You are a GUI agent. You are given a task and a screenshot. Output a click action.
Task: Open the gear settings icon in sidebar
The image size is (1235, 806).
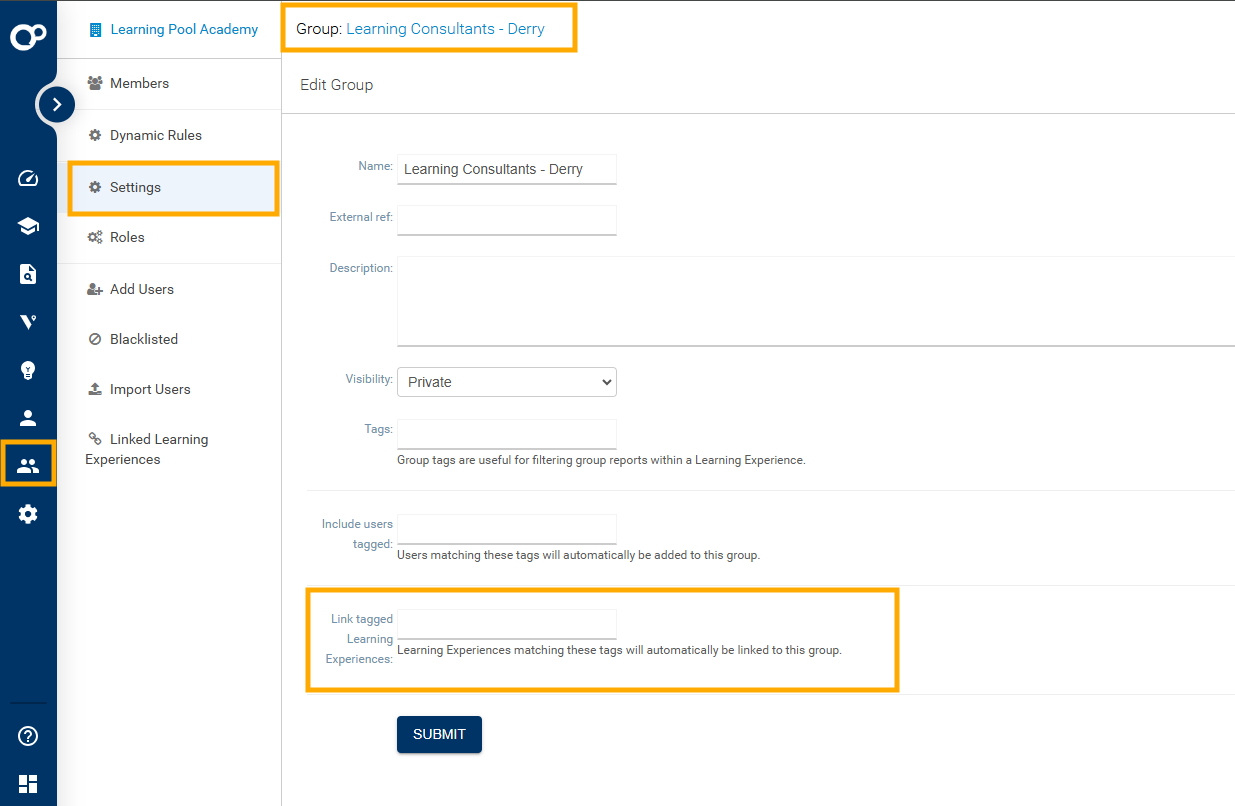pos(28,514)
